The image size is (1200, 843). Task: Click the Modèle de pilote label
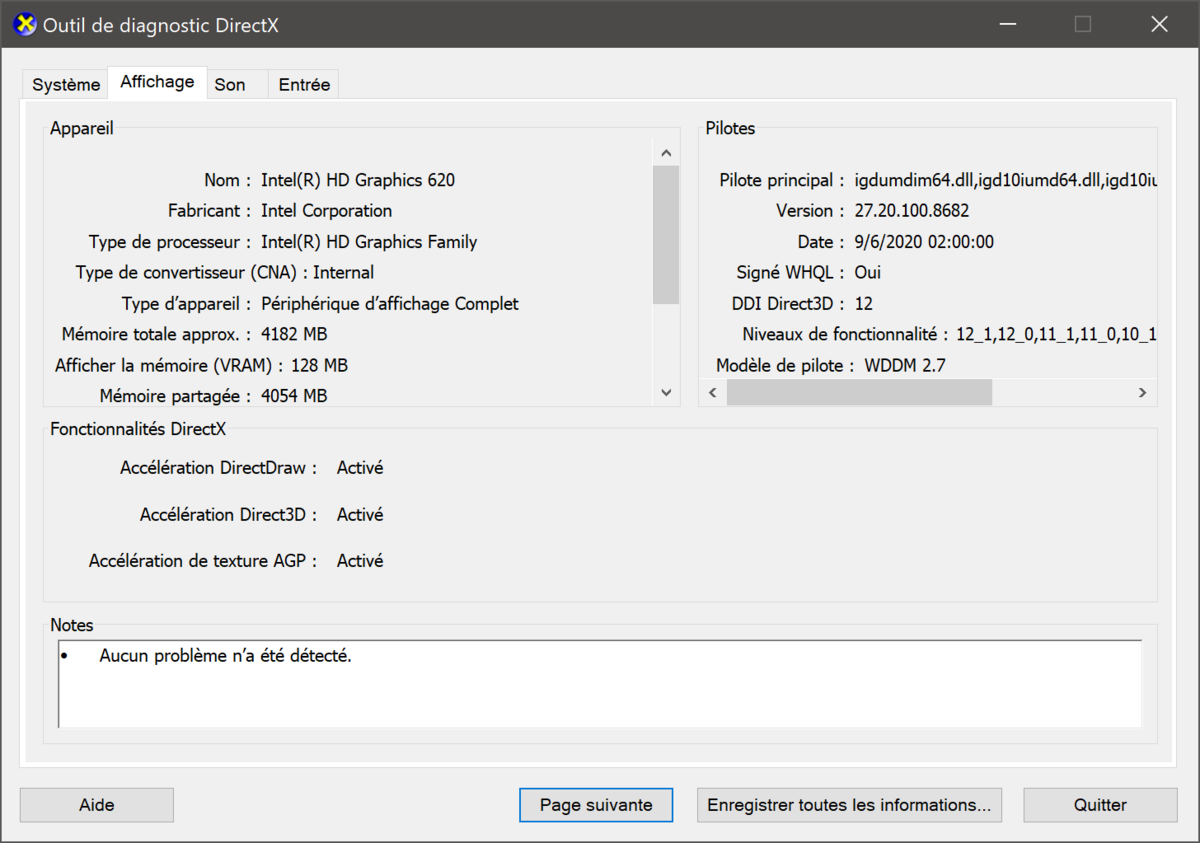[x=786, y=365]
